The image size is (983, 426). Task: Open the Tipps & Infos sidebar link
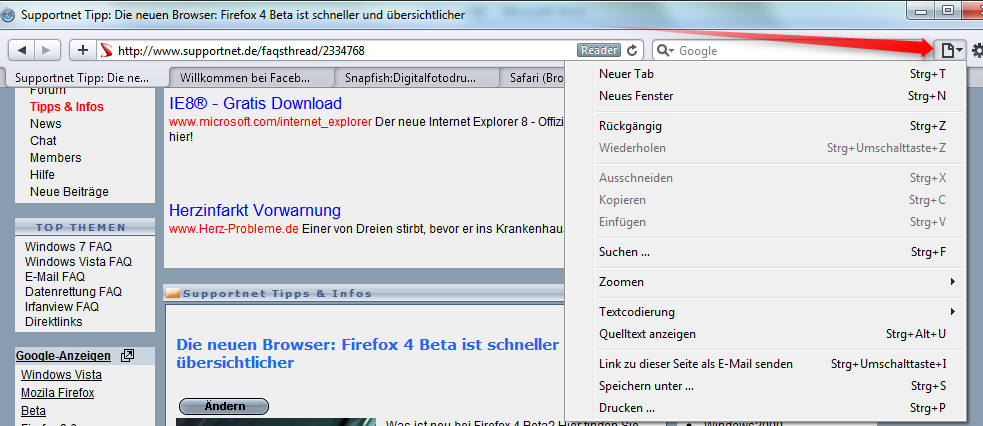[66, 107]
